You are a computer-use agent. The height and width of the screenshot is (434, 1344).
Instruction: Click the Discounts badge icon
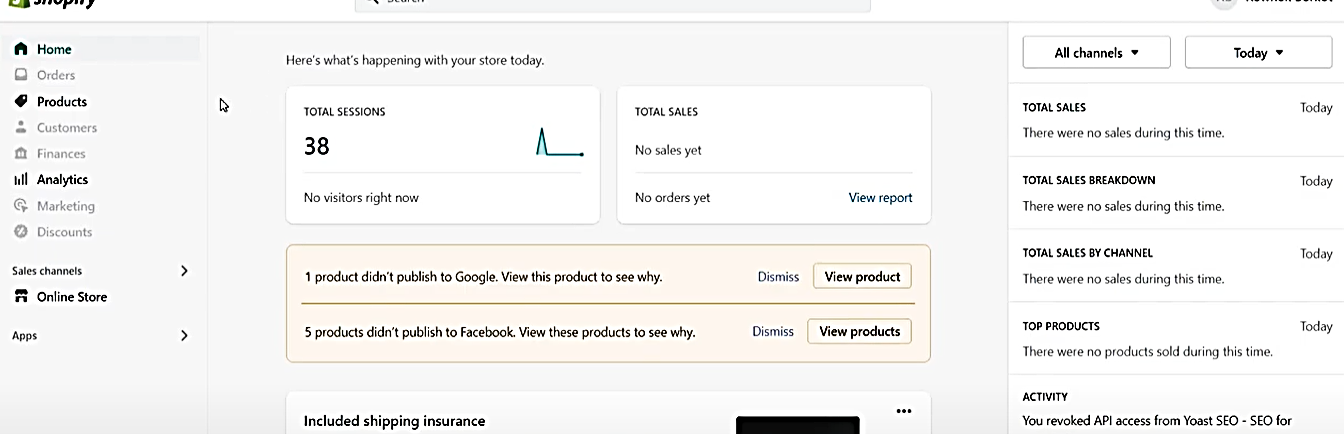[21, 231]
